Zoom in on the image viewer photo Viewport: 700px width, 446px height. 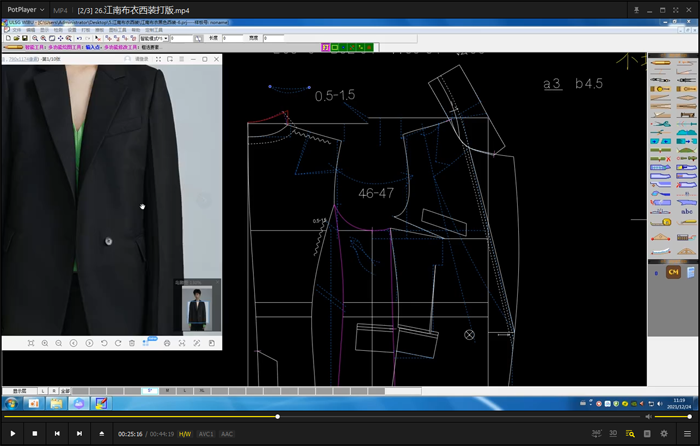tap(45, 343)
